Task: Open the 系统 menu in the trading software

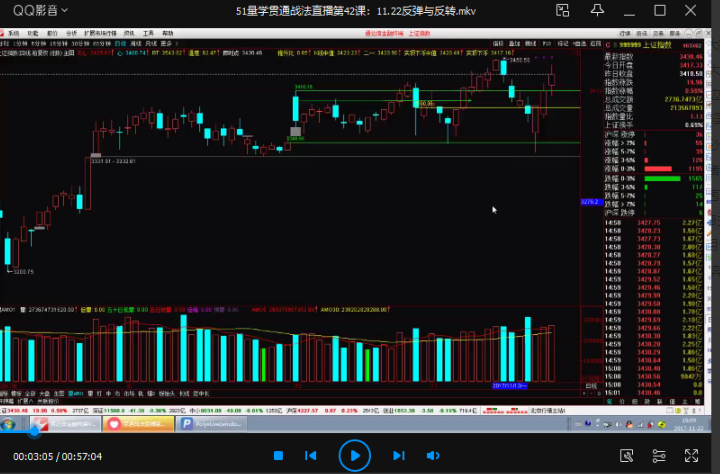Action: coord(14,33)
